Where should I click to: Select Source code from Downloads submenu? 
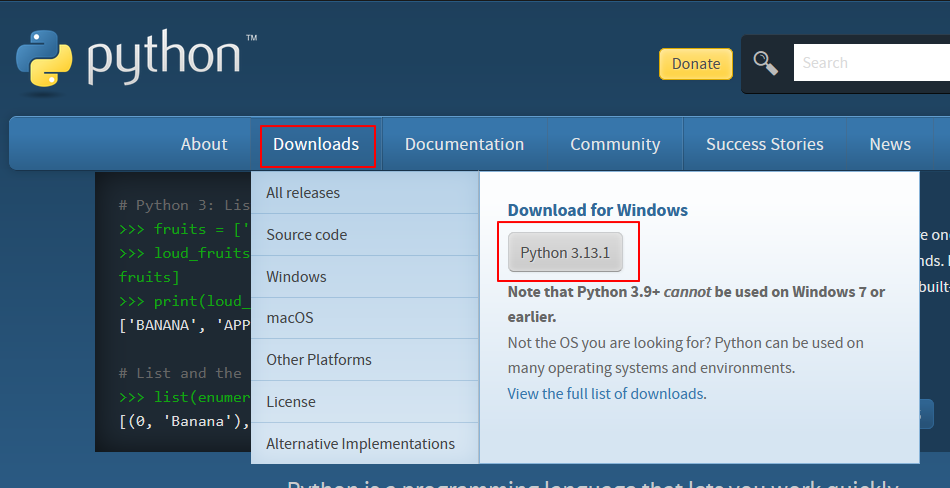[x=365, y=235]
